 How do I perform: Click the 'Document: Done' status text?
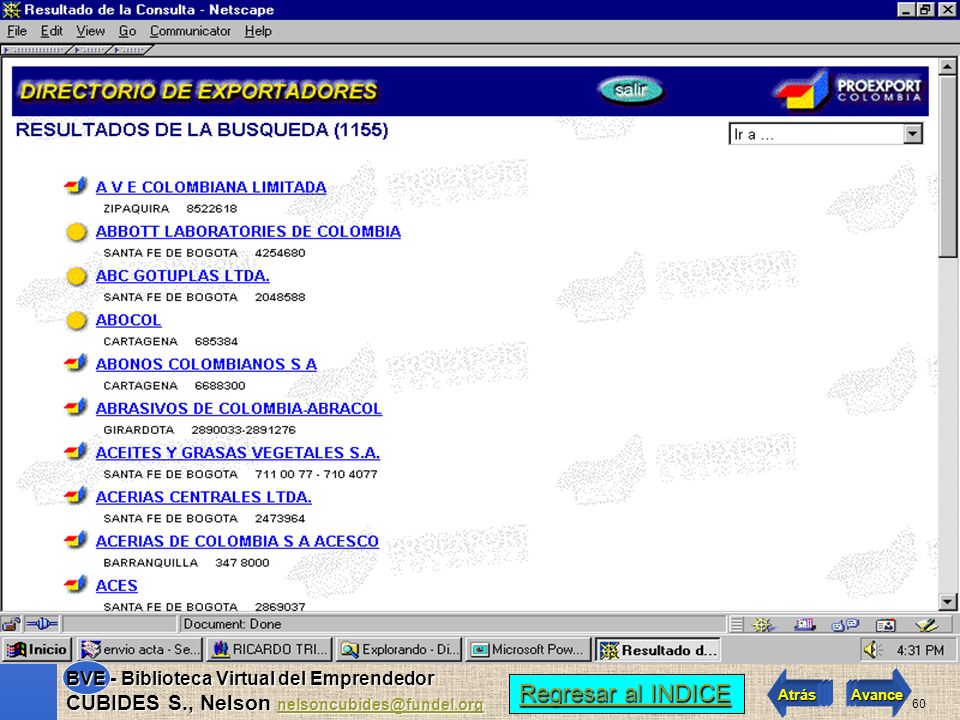point(233,624)
